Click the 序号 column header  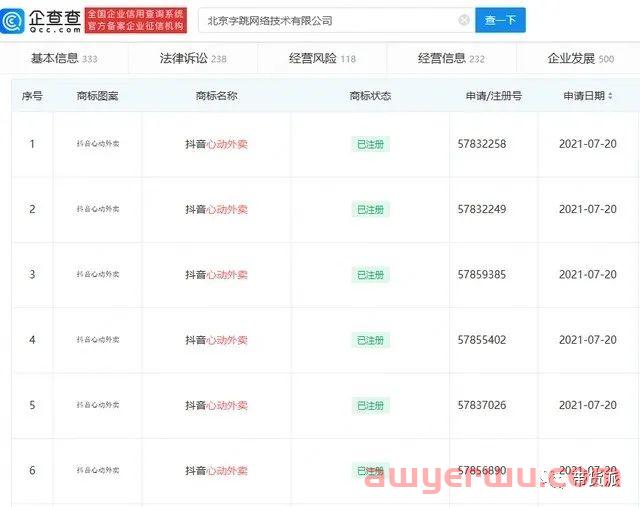tap(32, 96)
